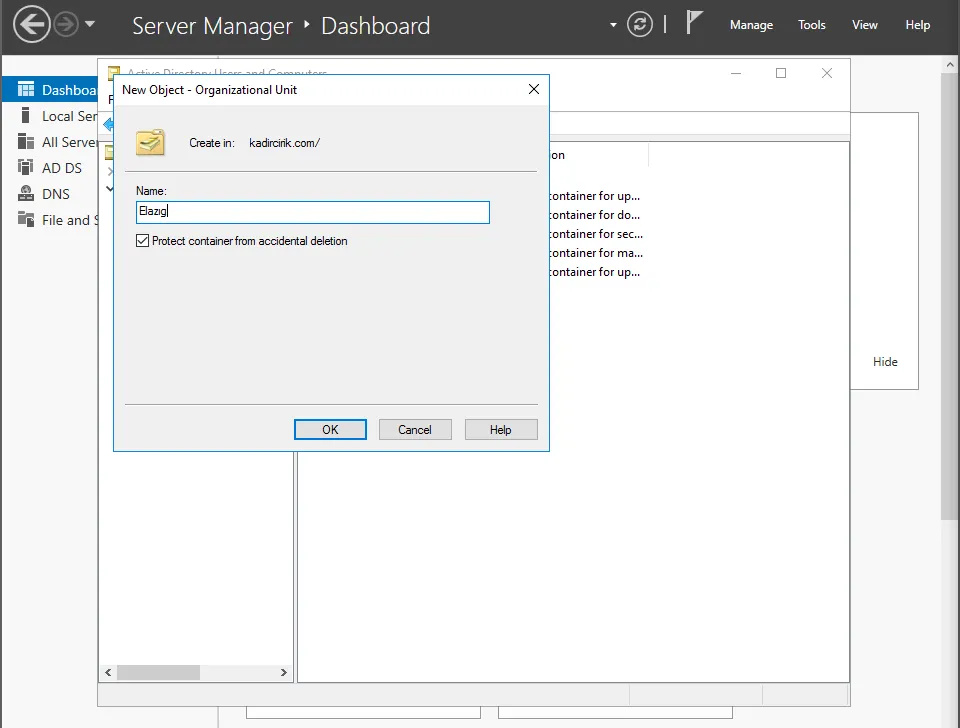Image resolution: width=960 pixels, height=728 pixels.
Task: Select DNS in the sidebar
Action: click(x=50, y=194)
